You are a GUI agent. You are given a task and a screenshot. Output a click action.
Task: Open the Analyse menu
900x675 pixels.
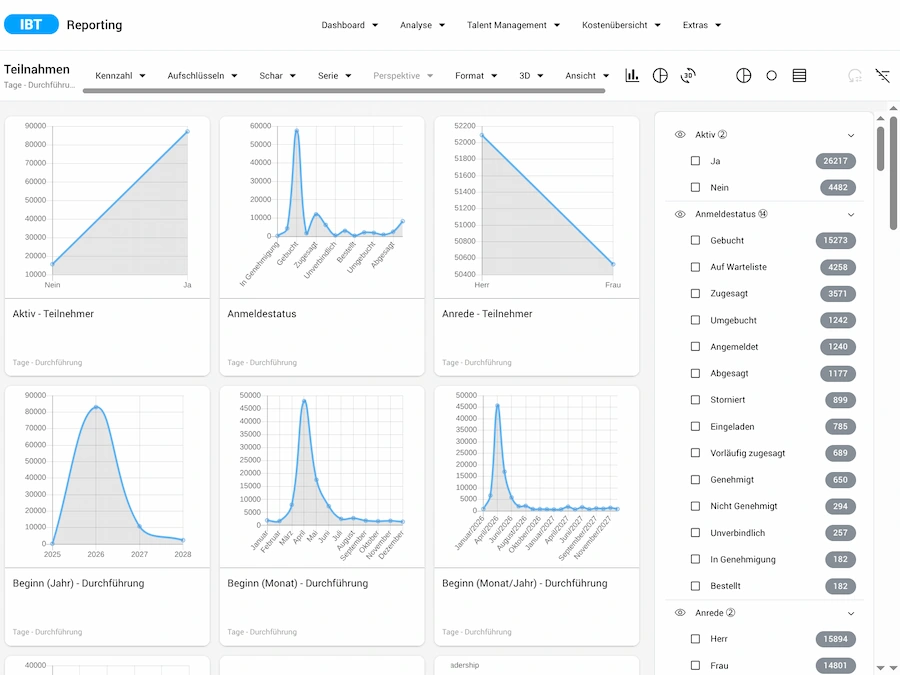tap(422, 25)
